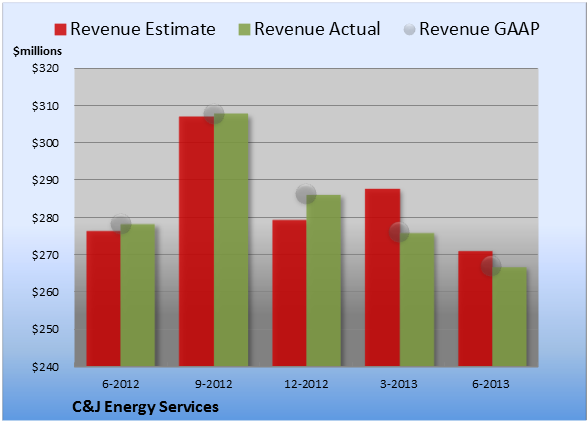Click the '6-2013' x-axis label

pyautogui.click(x=491, y=384)
